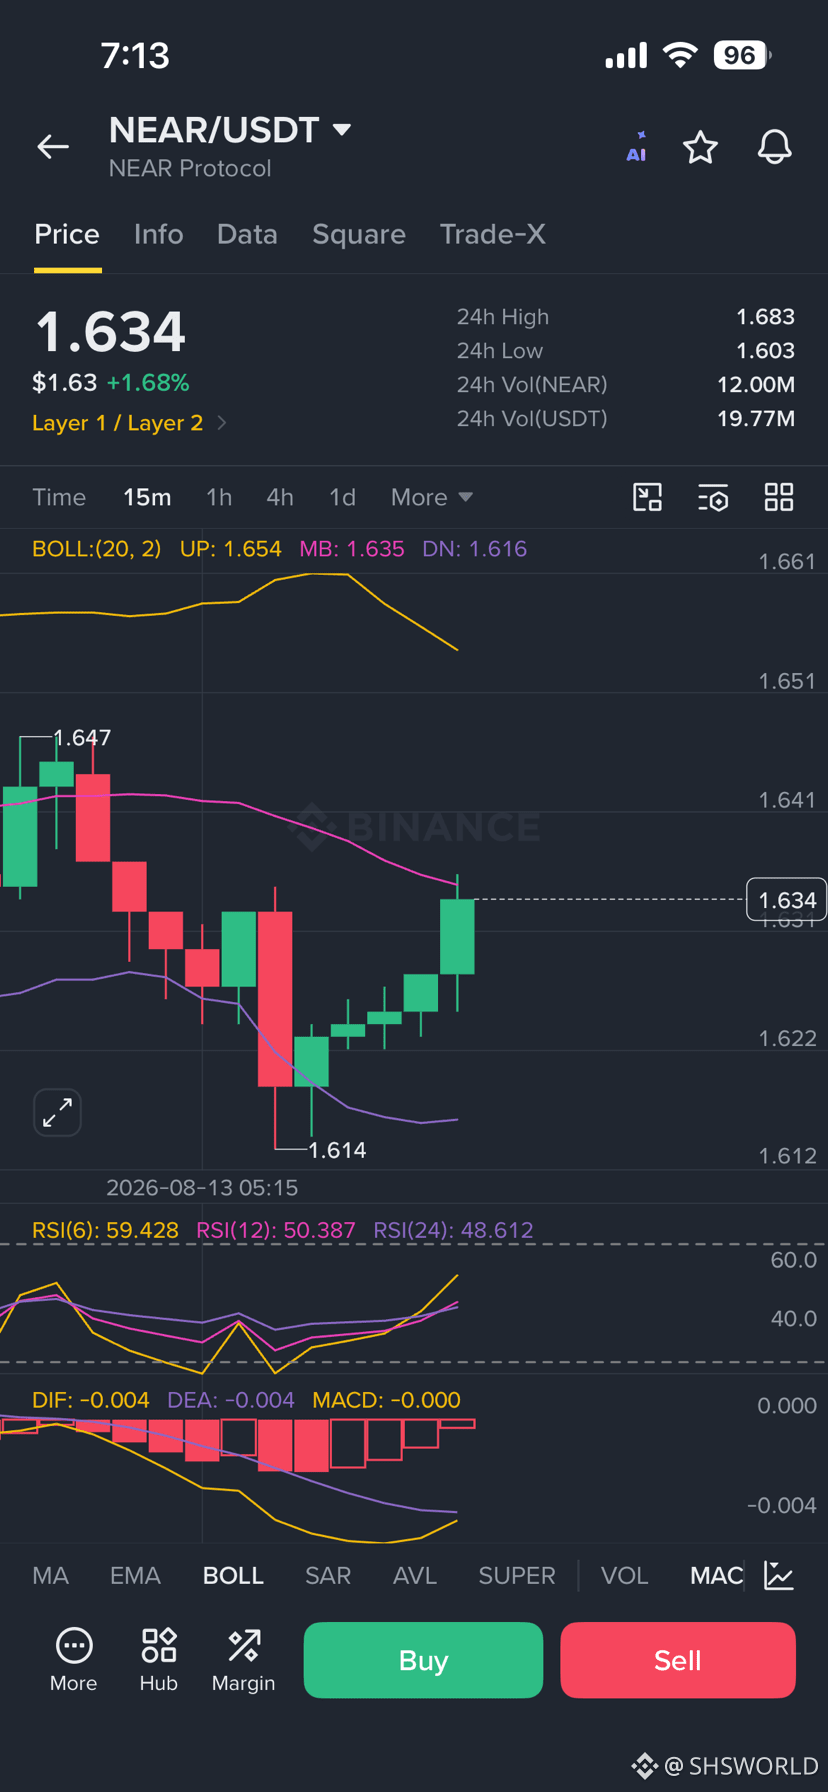Enable the SUPER indicator
The height and width of the screenshot is (1792, 828).
(x=517, y=1576)
